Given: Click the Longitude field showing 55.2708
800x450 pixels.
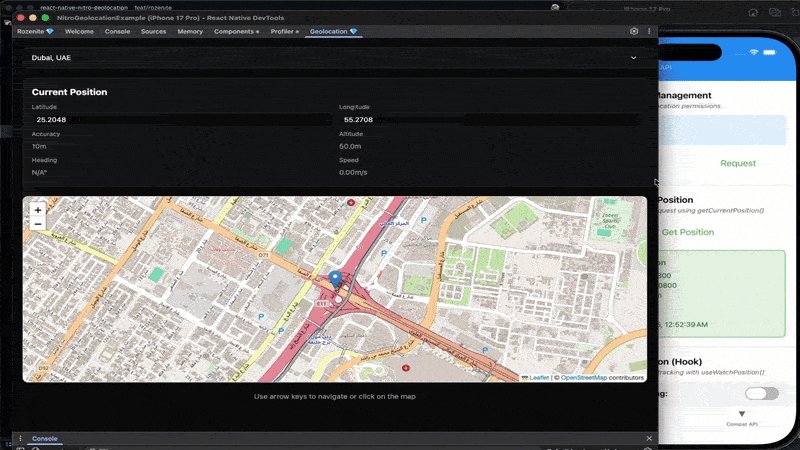Looking at the screenshot, I should point(488,119).
